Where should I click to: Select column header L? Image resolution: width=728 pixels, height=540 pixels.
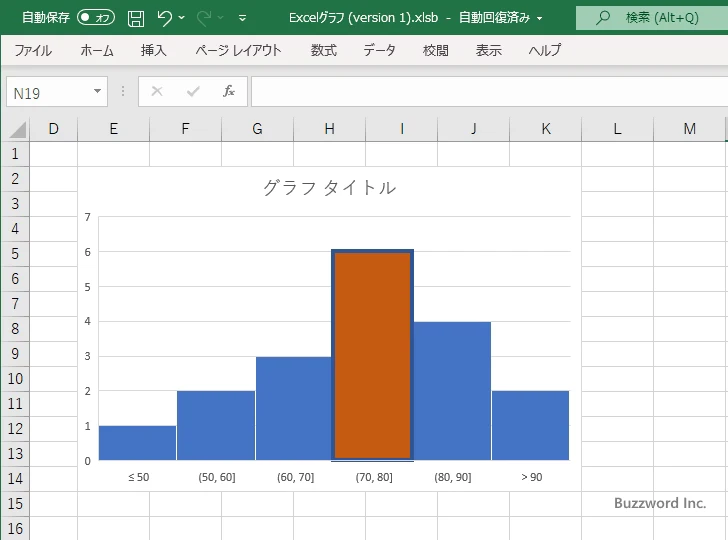pos(617,129)
